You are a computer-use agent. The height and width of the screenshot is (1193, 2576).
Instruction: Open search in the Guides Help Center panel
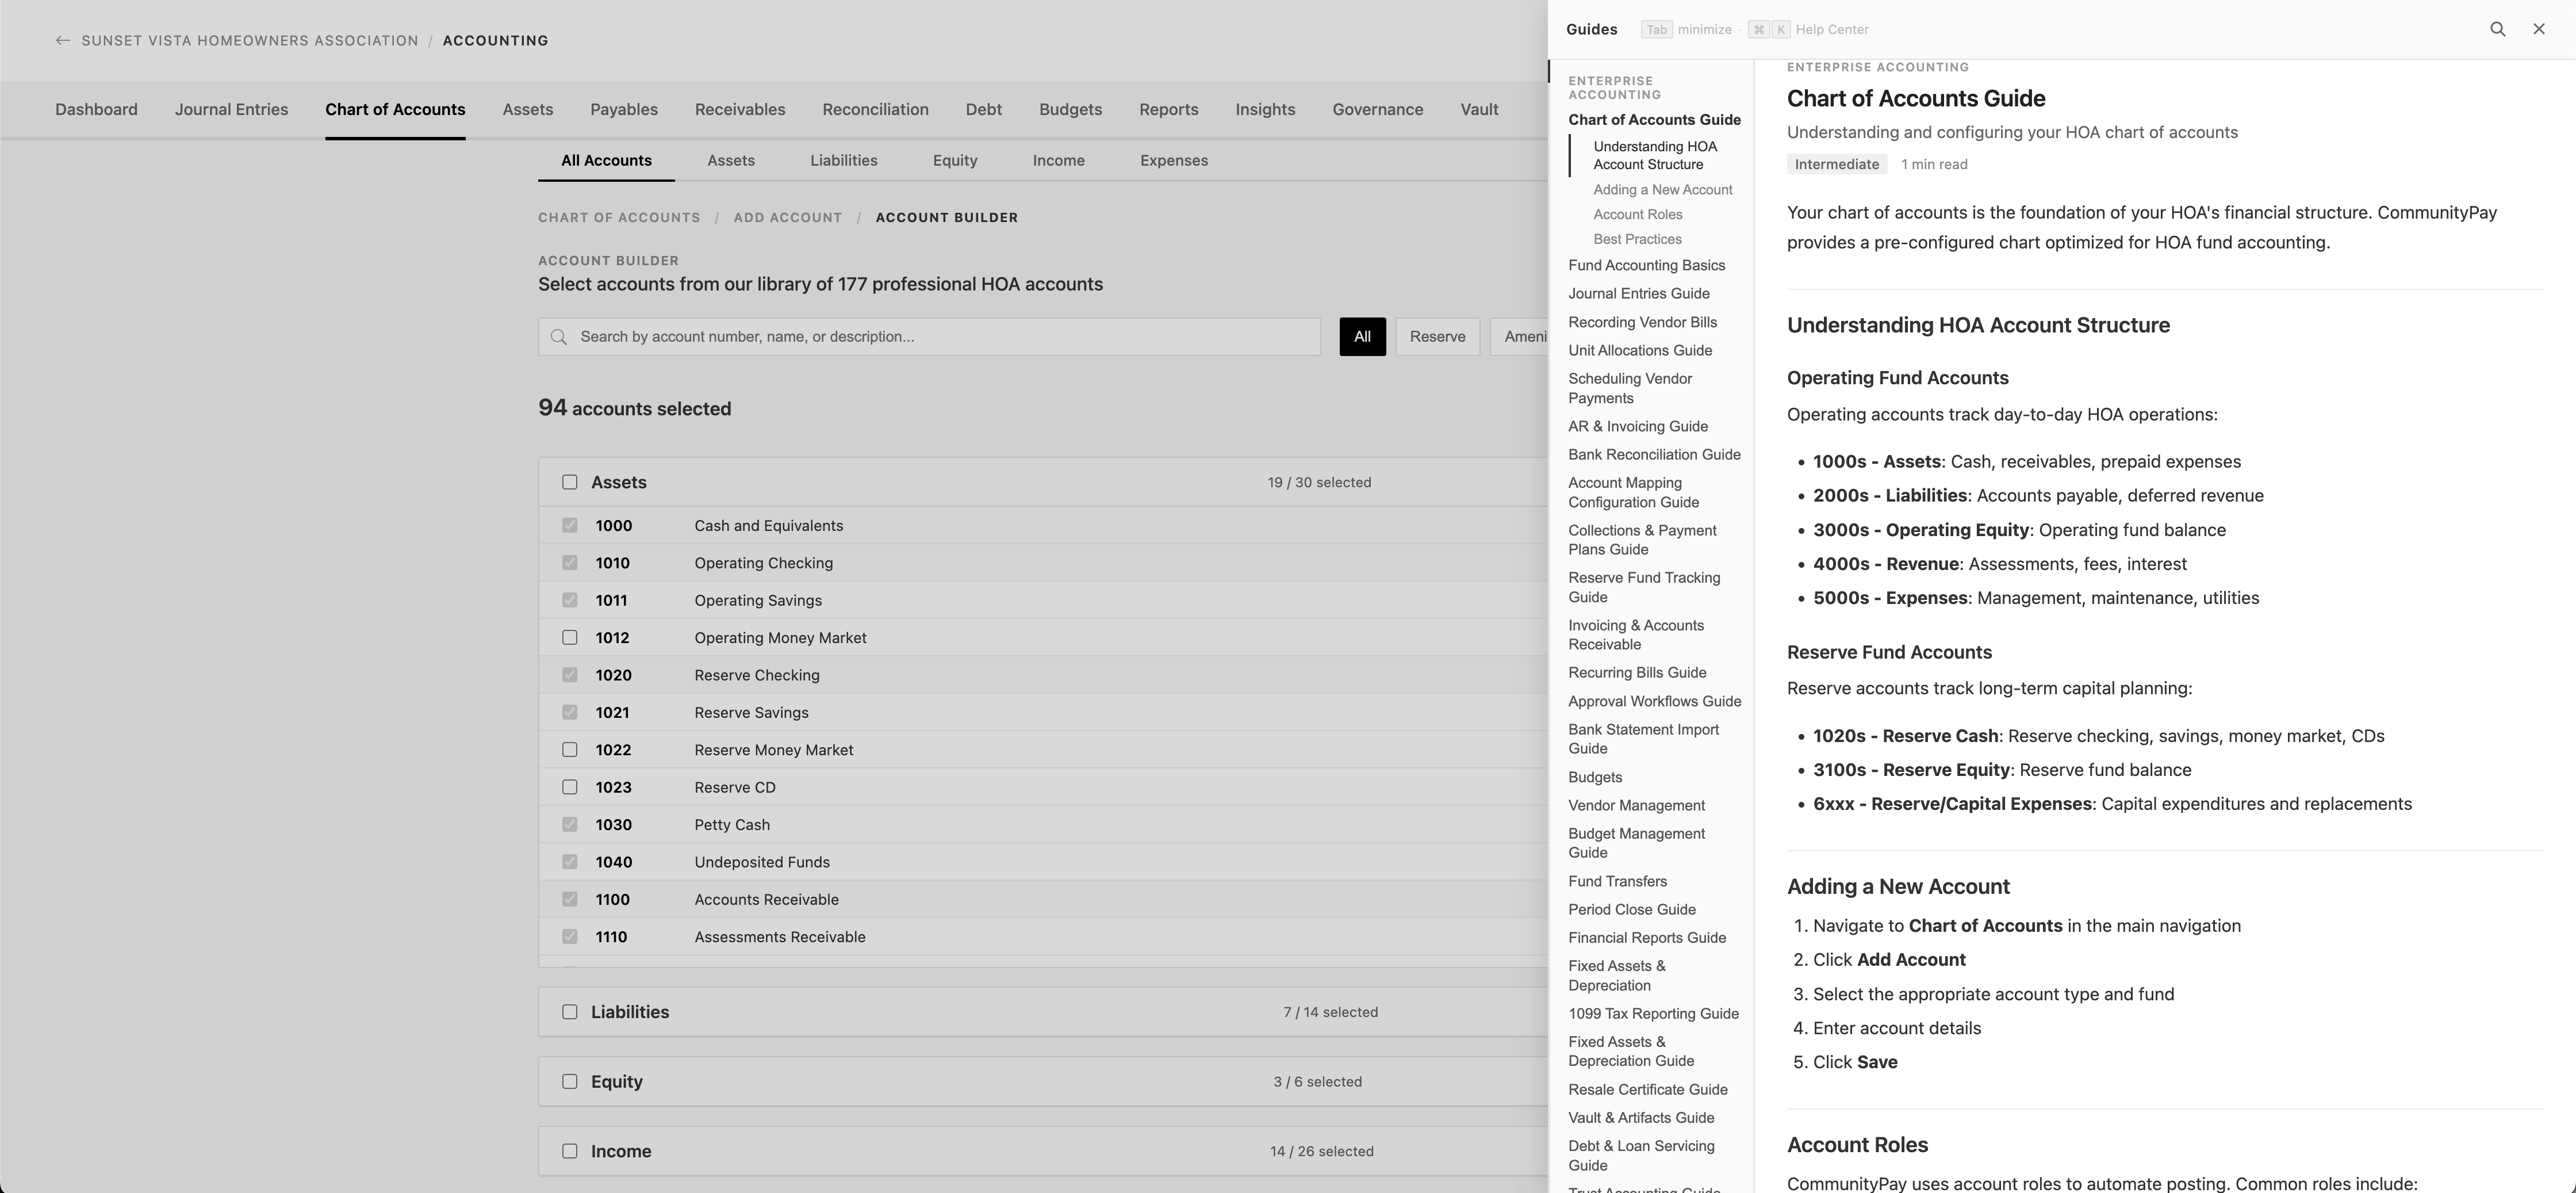2498,29
